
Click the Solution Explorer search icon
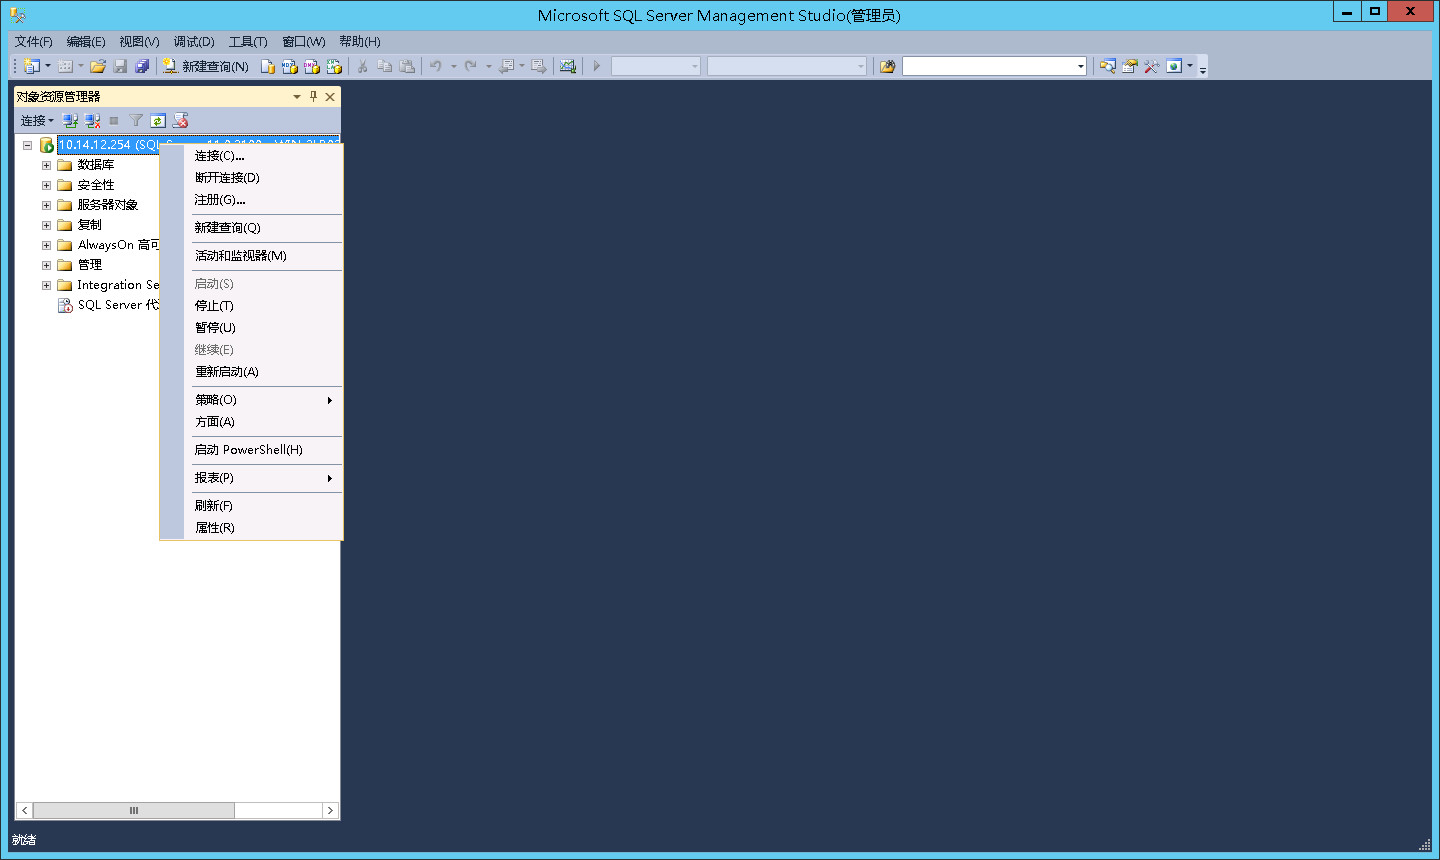1108,66
